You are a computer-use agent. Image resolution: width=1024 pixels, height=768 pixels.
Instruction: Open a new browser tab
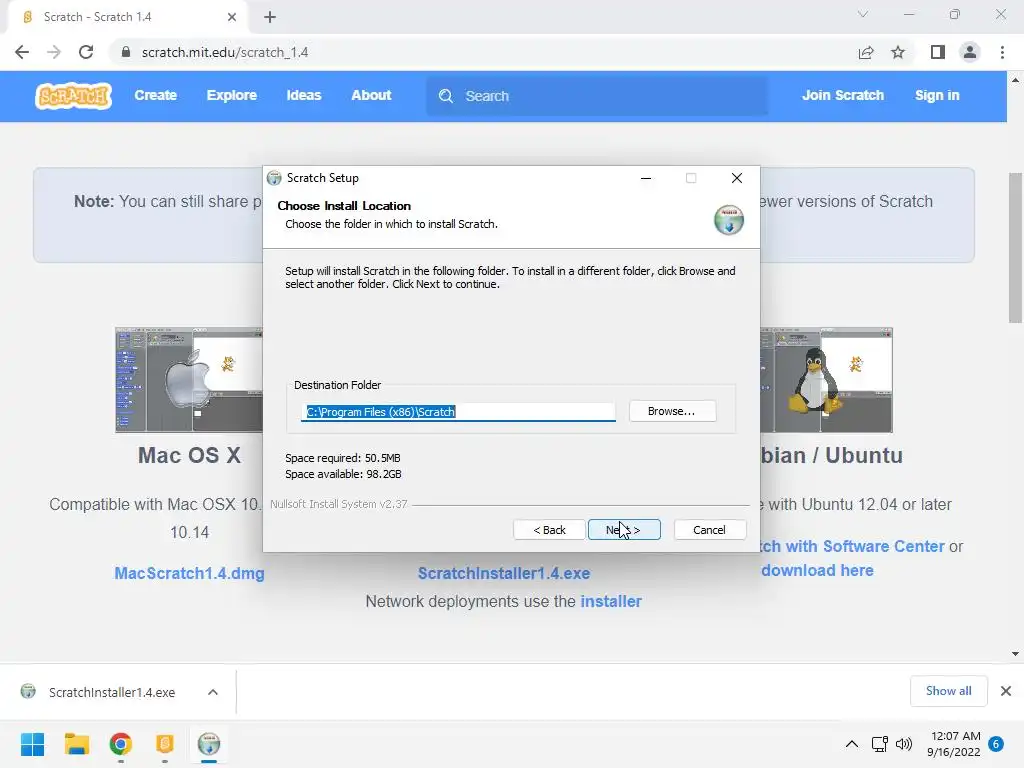pyautogui.click(x=270, y=17)
